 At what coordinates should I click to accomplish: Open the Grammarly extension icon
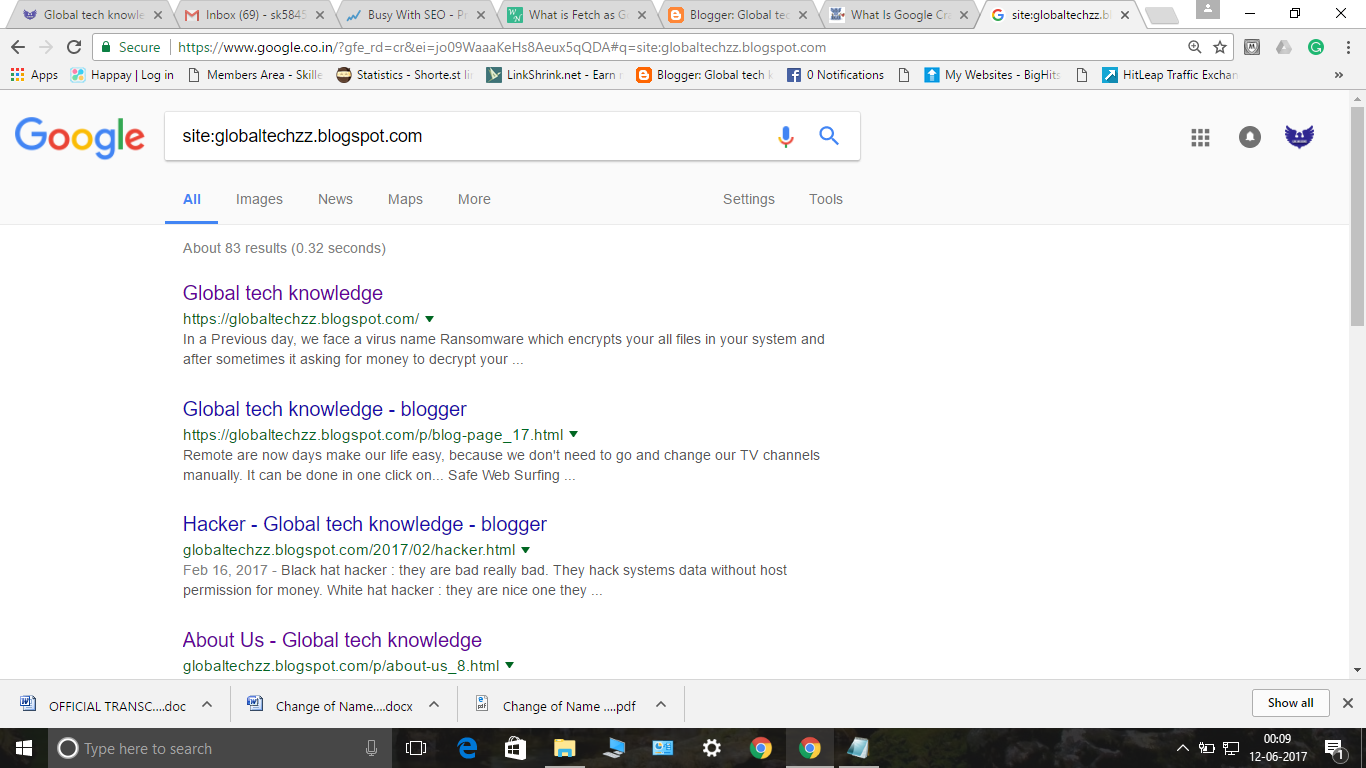click(1316, 47)
